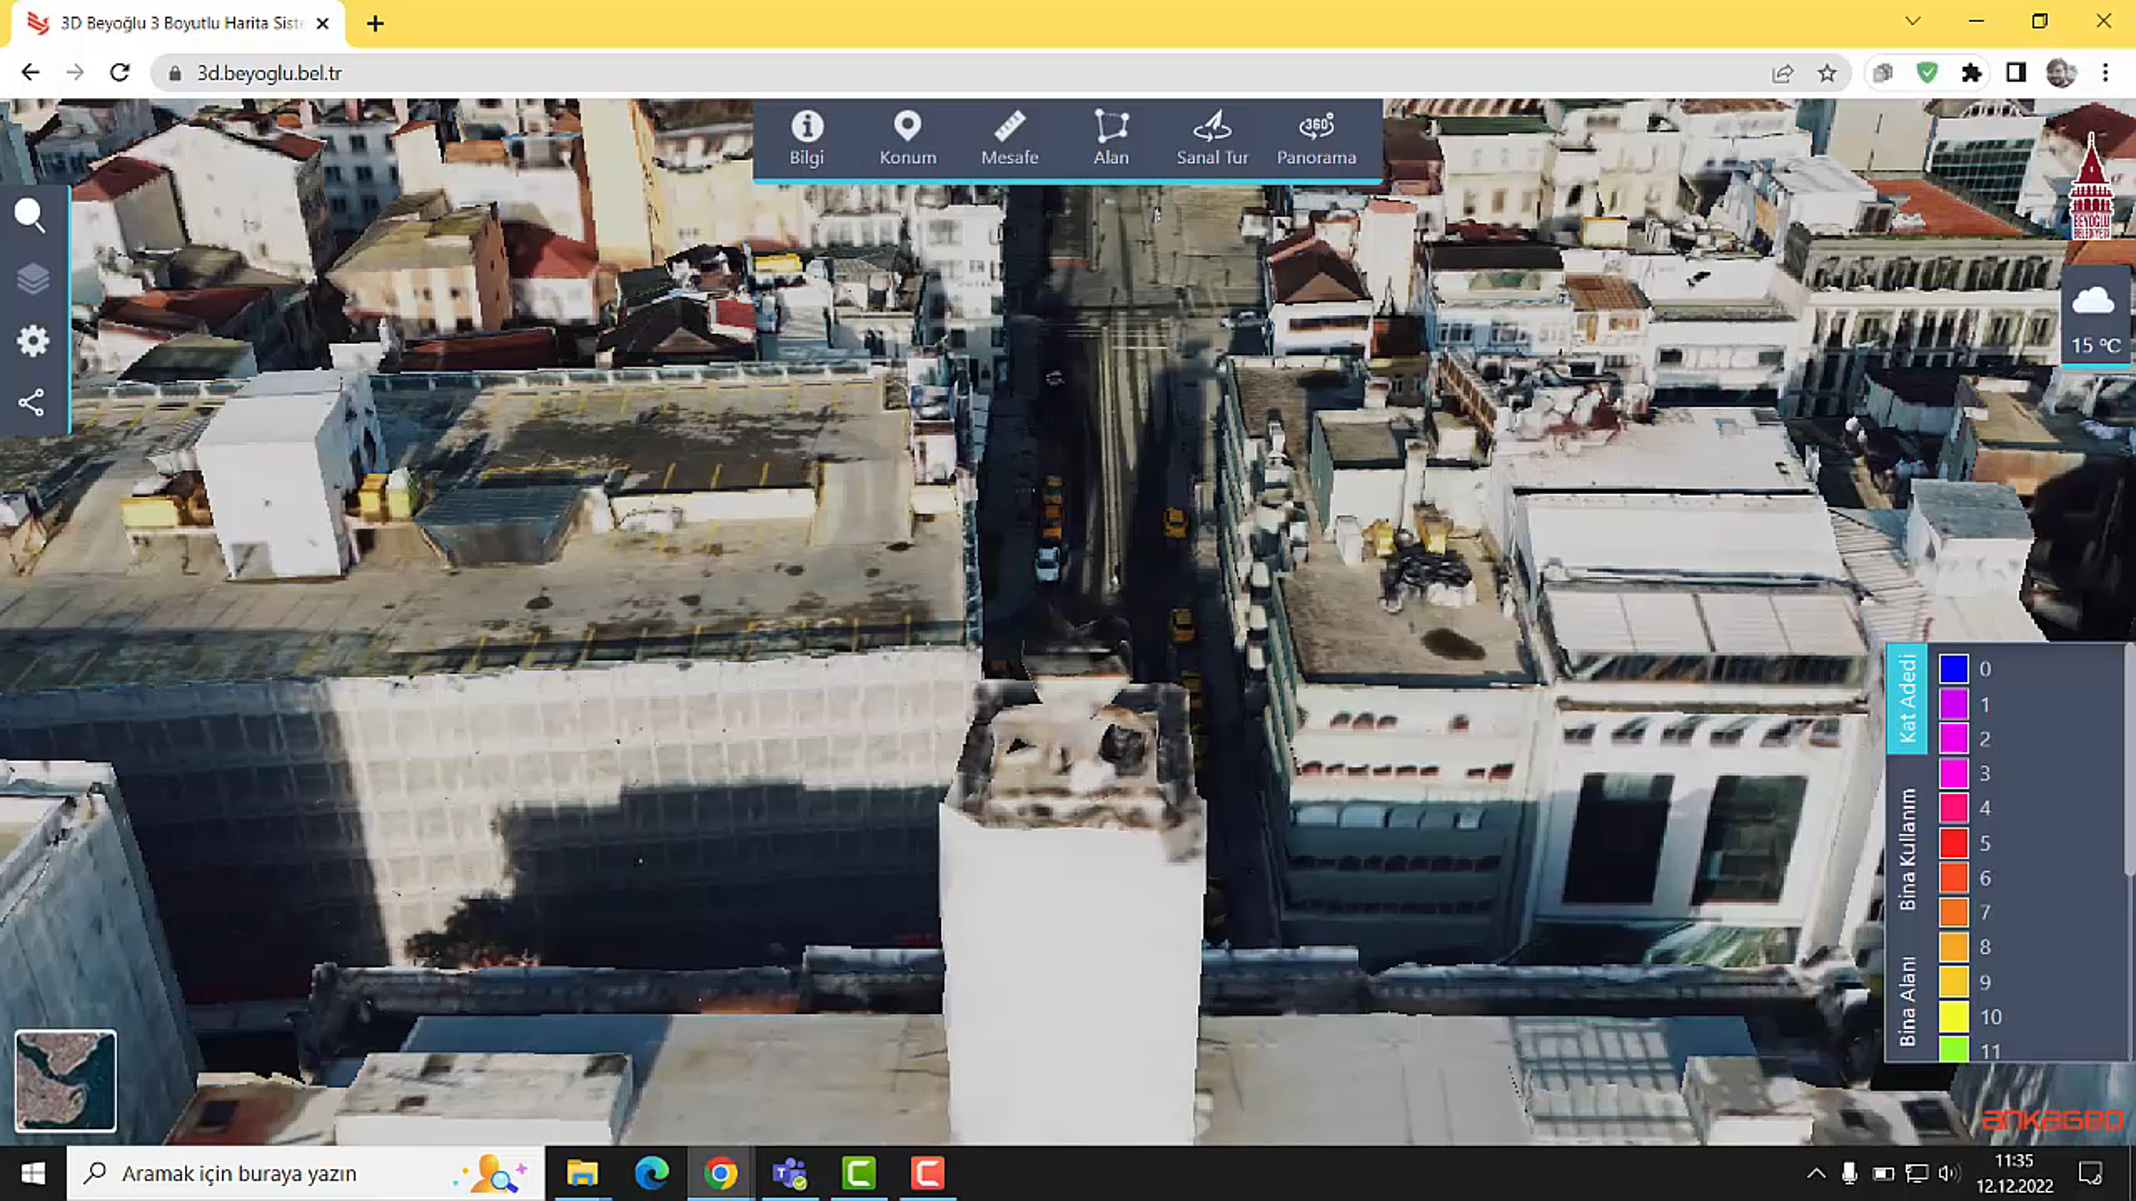Screen dimensions: 2136x1201
Task: Switch to the Bina Alanı legend tab
Action: tap(1906, 1001)
